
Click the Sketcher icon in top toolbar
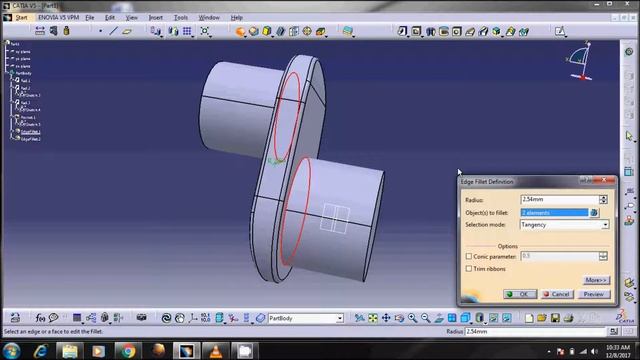[560, 31]
